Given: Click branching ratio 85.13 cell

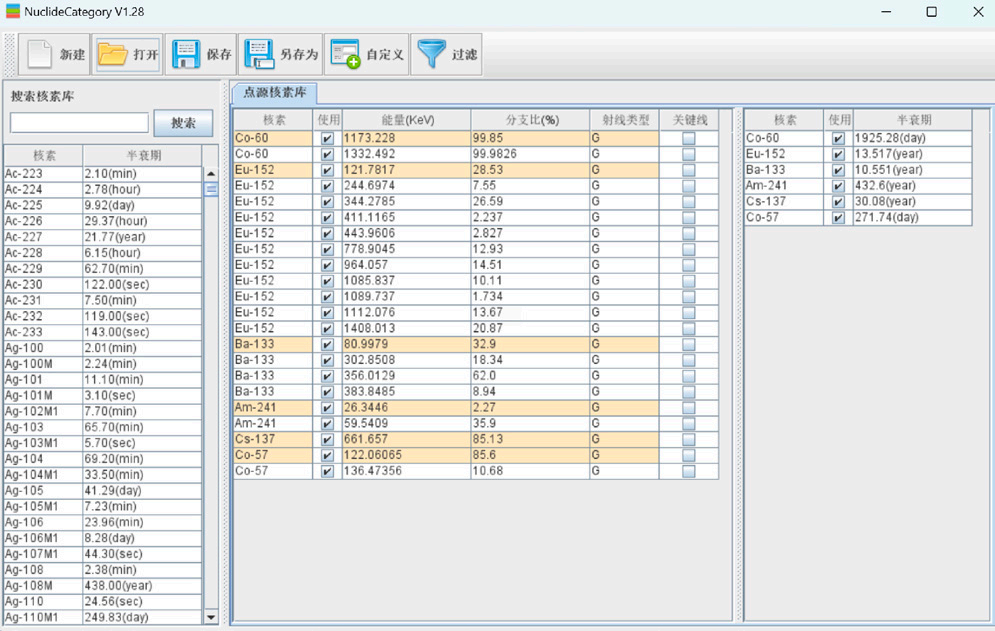Looking at the screenshot, I should (x=530, y=439).
